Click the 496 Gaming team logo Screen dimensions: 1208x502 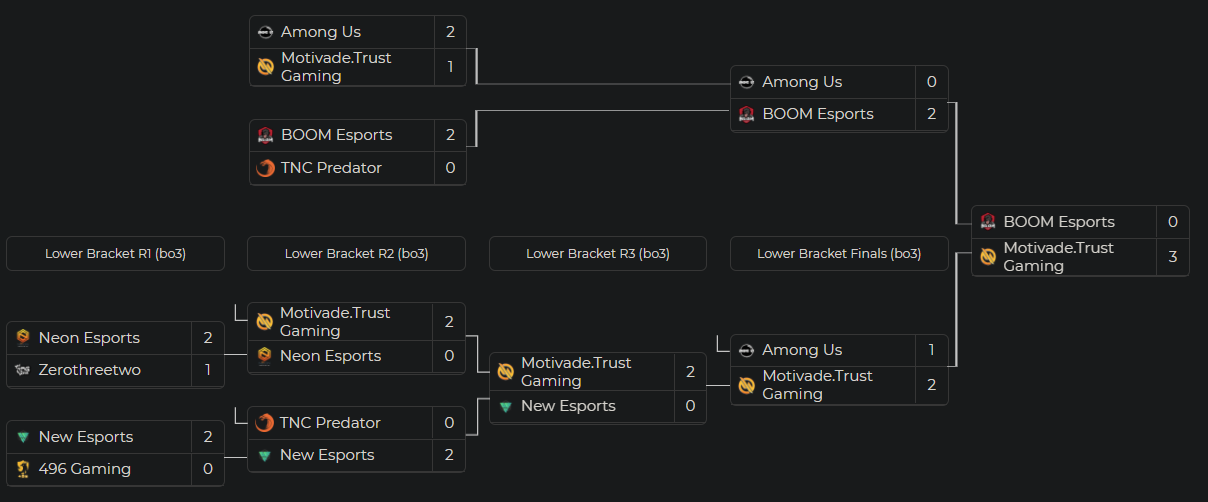(x=23, y=469)
